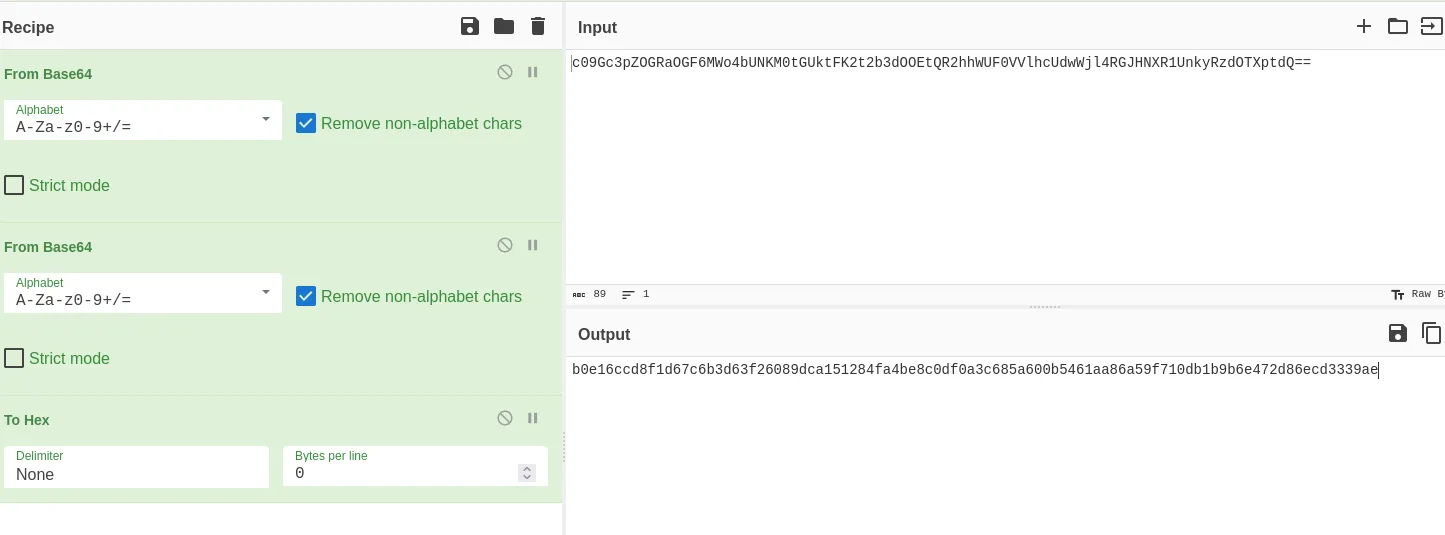This screenshot has width=1445, height=535.
Task: Save the current recipe
Action: coord(470,26)
